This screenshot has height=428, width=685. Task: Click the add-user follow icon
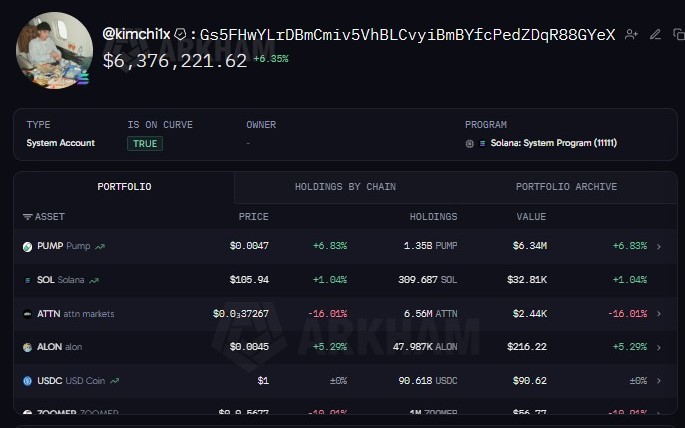[x=631, y=35]
